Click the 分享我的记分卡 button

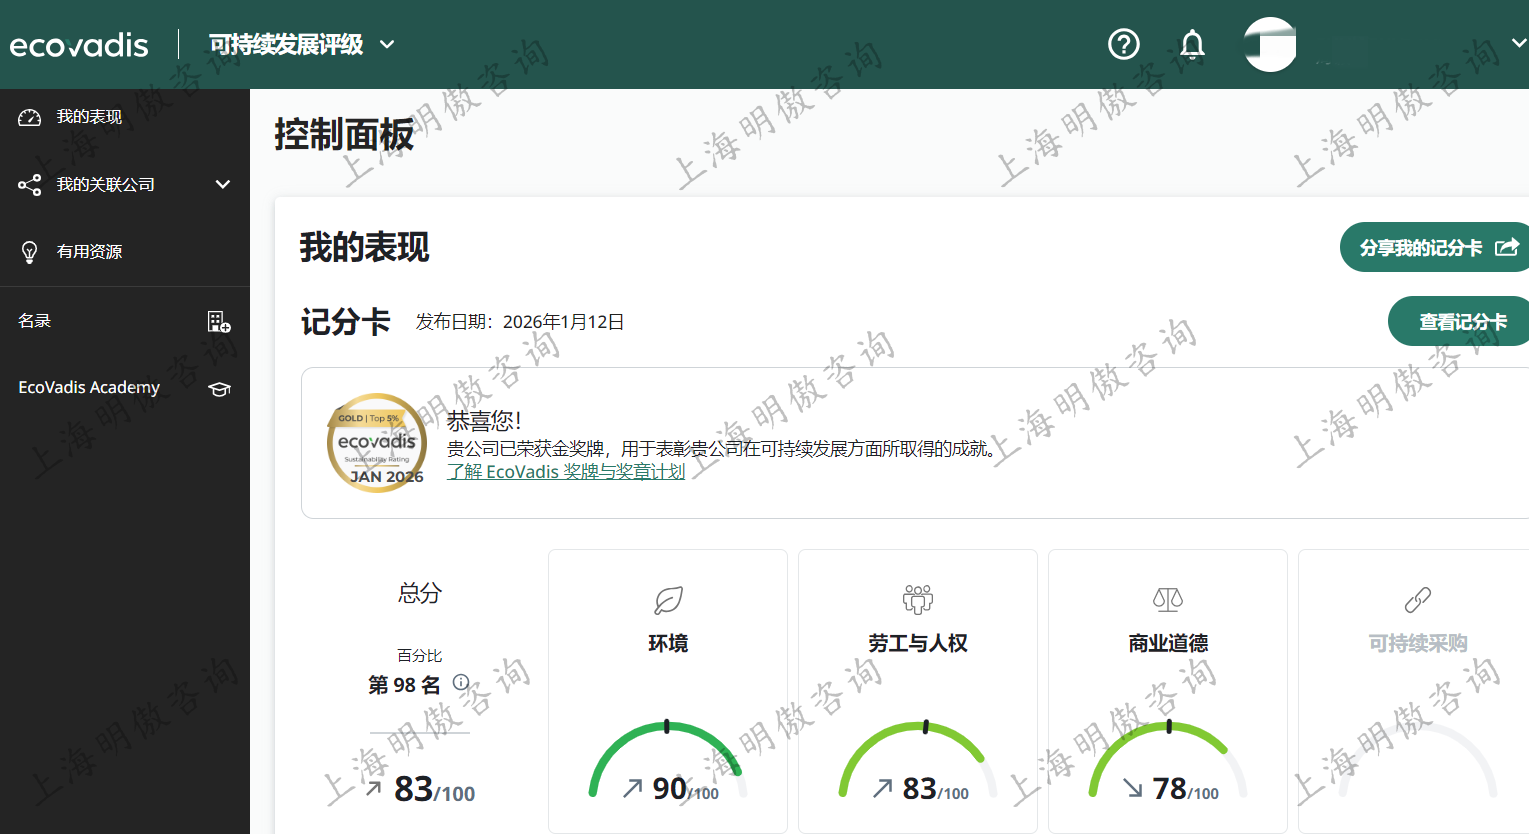[x=1436, y=247]
